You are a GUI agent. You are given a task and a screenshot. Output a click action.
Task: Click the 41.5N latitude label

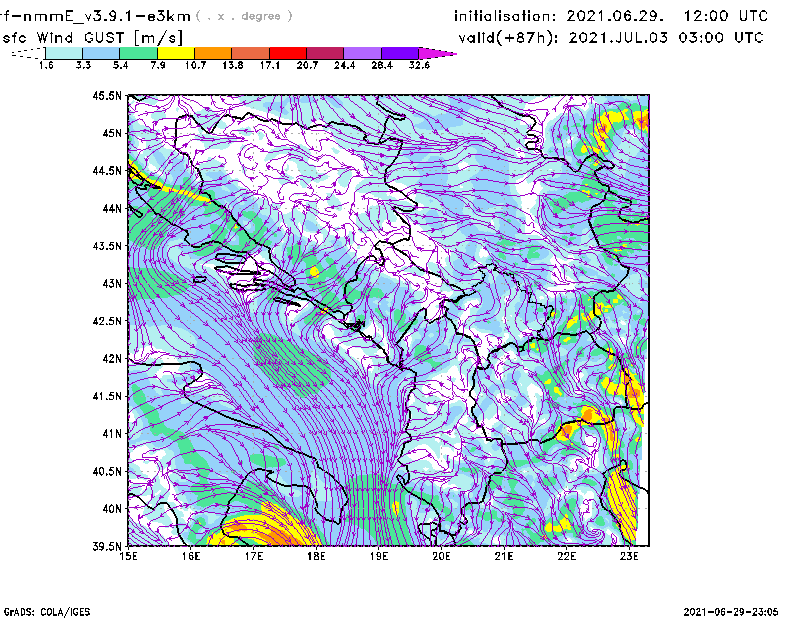pyautogui.click(x=107, y=396)
